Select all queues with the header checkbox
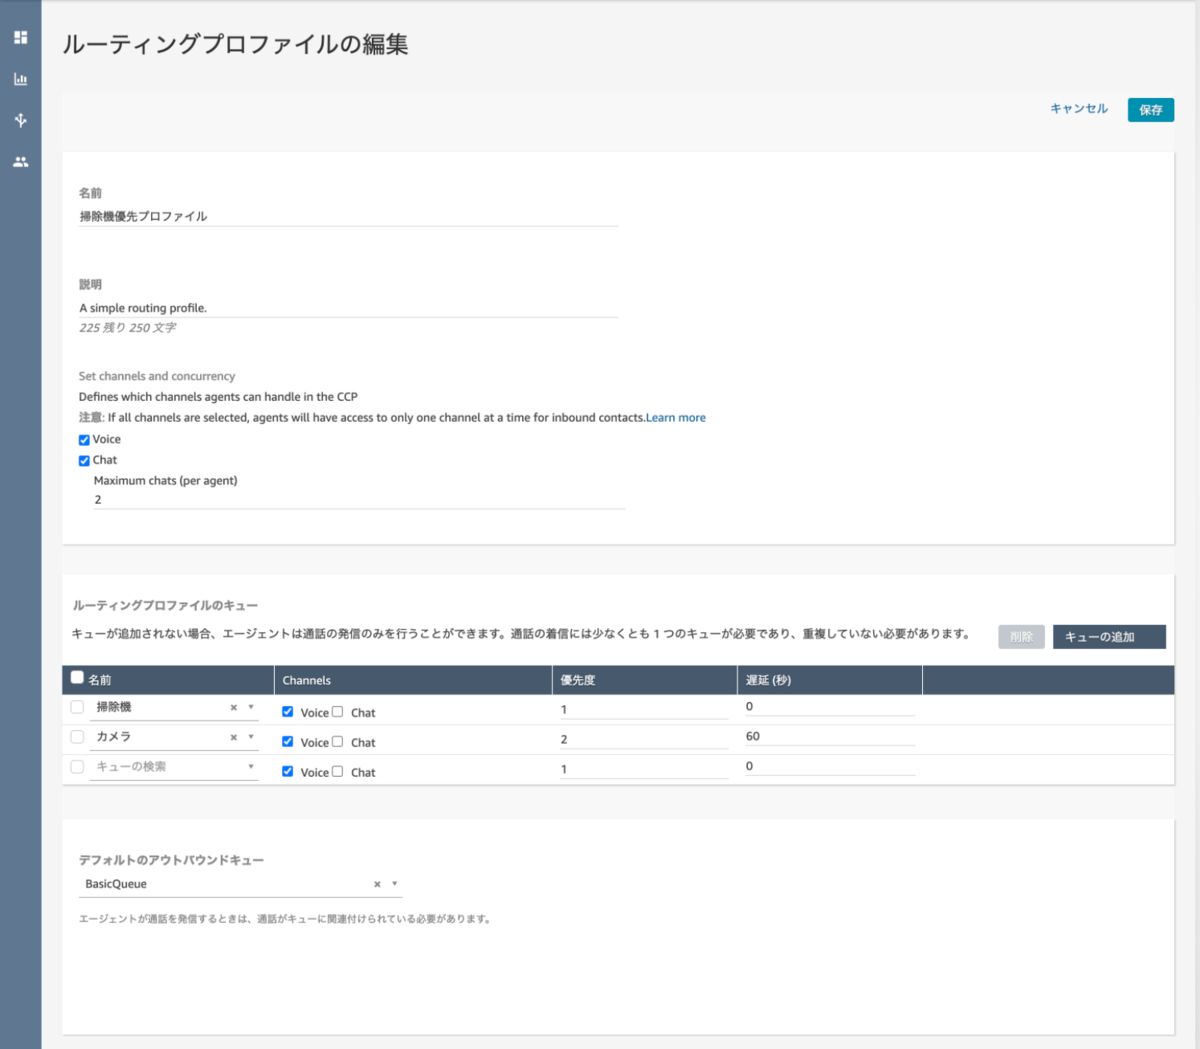Screen dimensions: 1200x1049 pos(77,677)
